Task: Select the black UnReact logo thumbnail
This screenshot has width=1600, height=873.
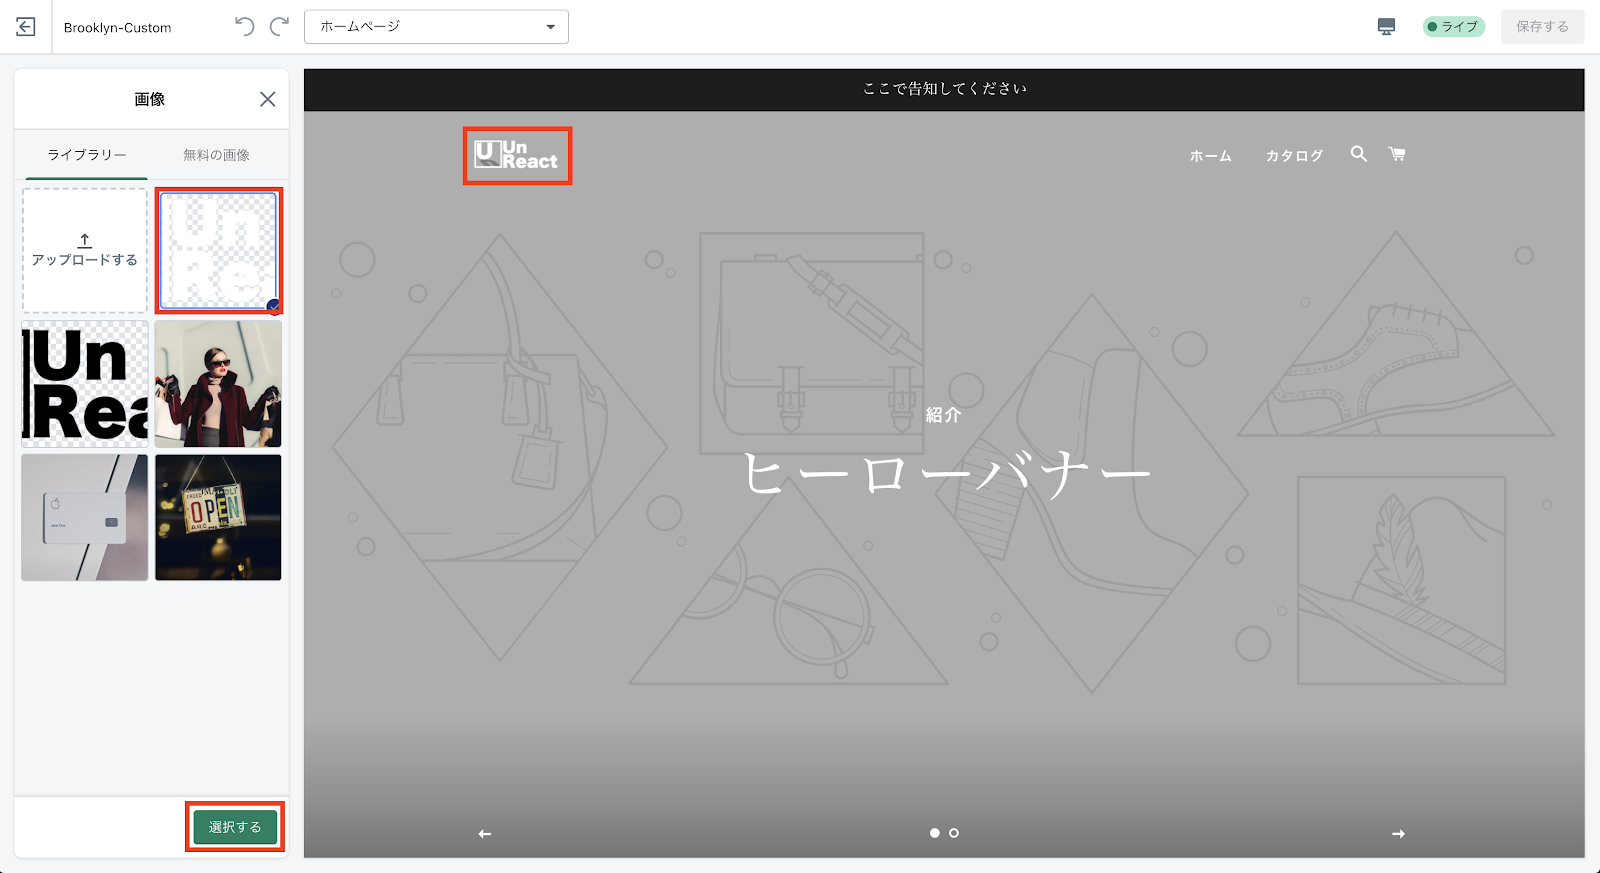Action: (85, 384)
